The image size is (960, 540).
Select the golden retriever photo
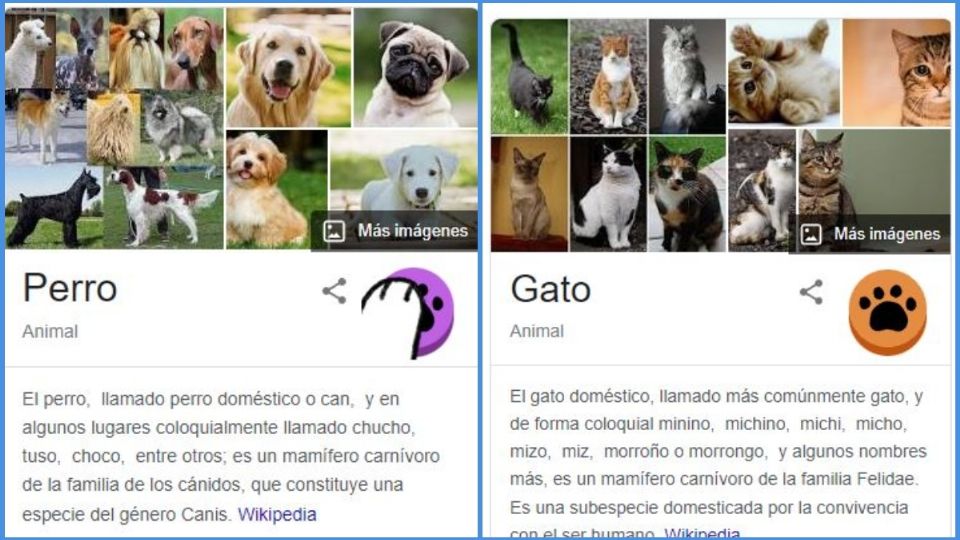[289, 67]
